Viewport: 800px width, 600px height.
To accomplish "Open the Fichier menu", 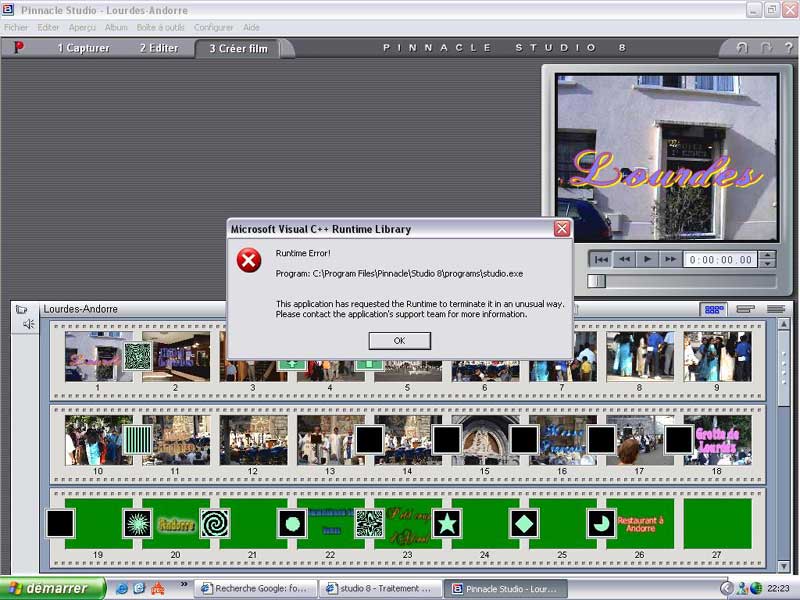I will [16, 28].
